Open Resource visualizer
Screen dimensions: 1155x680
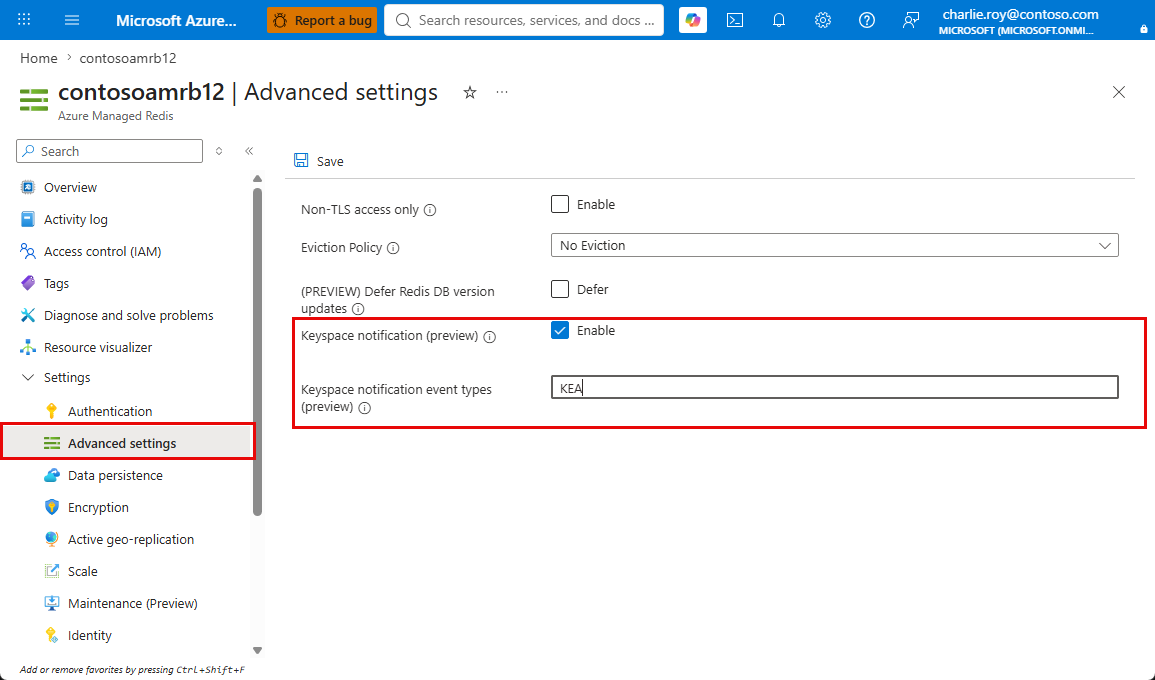click(98, 347)
